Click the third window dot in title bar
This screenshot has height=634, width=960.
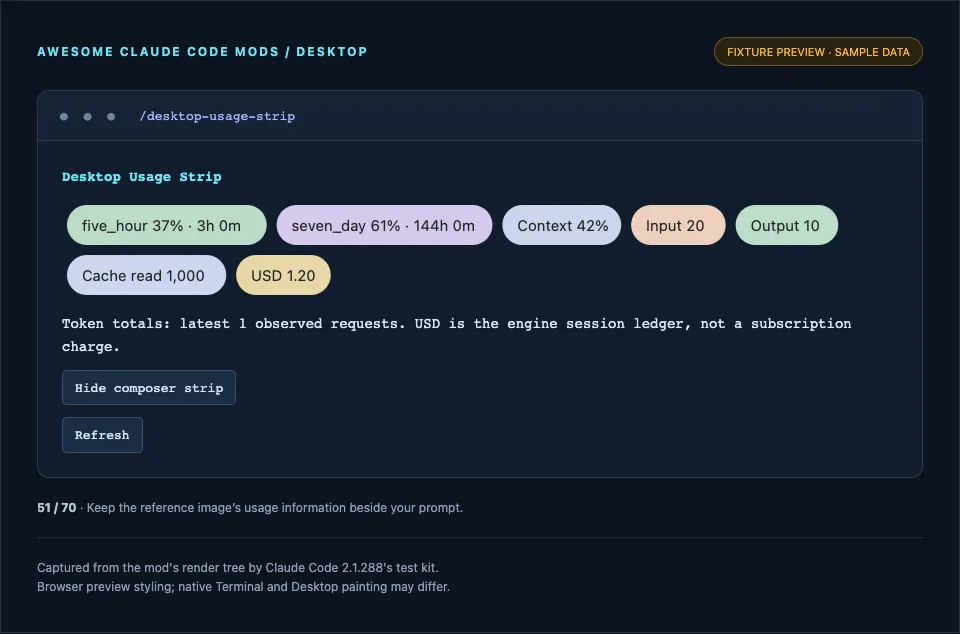coord(111,116)
